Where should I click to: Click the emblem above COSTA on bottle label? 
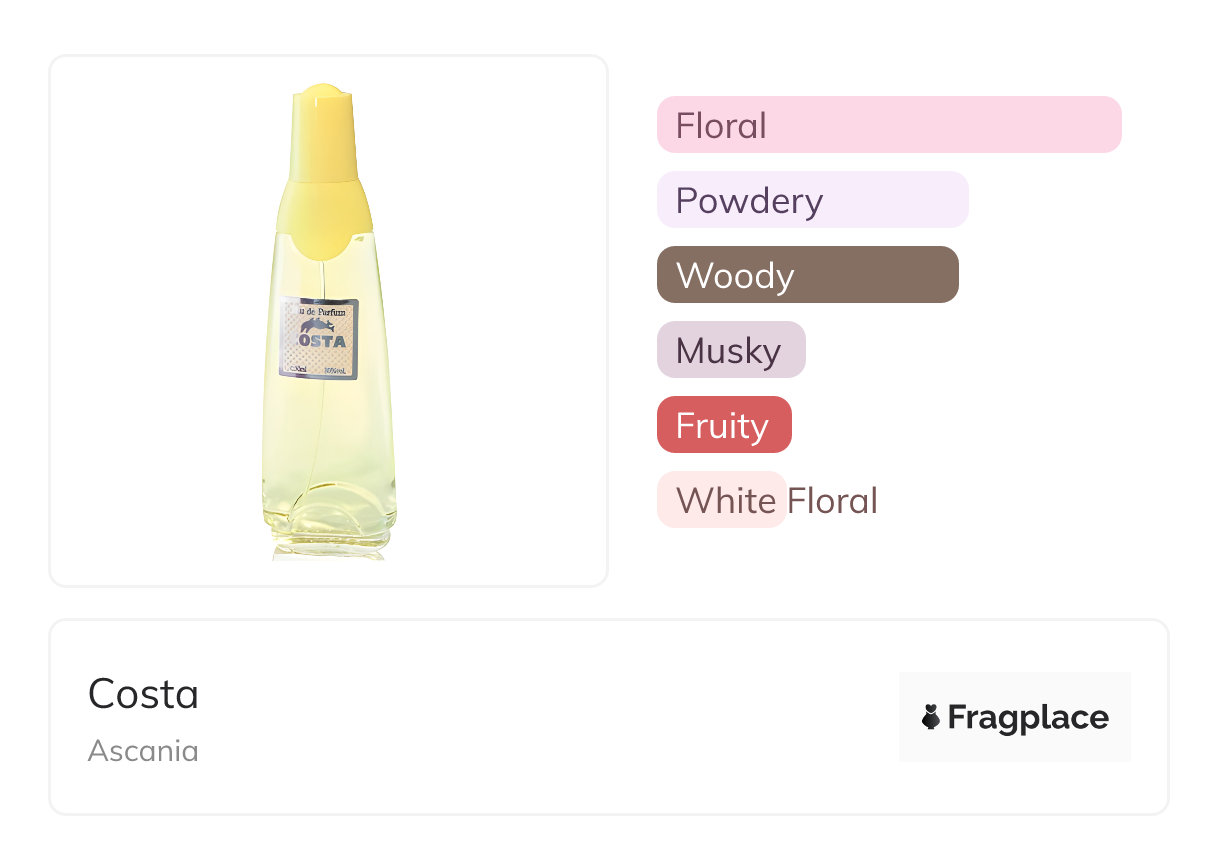[319, 327]
